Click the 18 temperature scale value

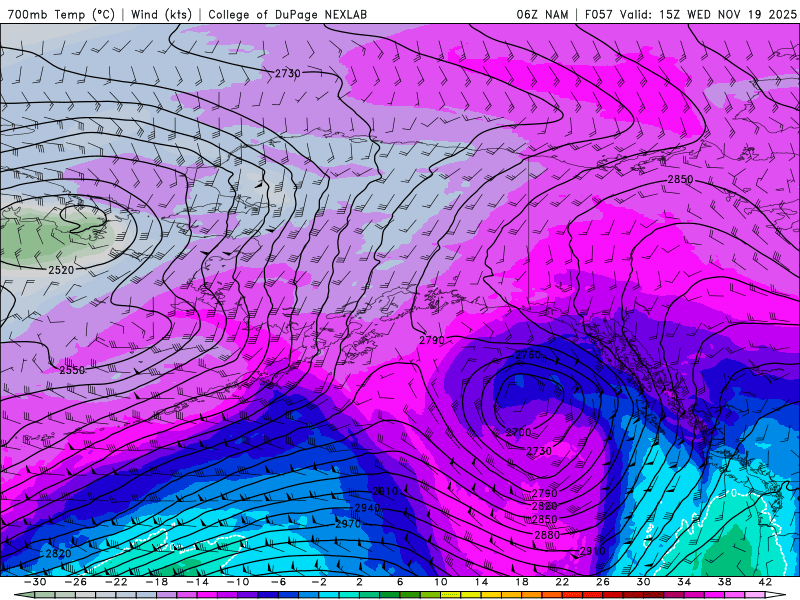(522, 582)
